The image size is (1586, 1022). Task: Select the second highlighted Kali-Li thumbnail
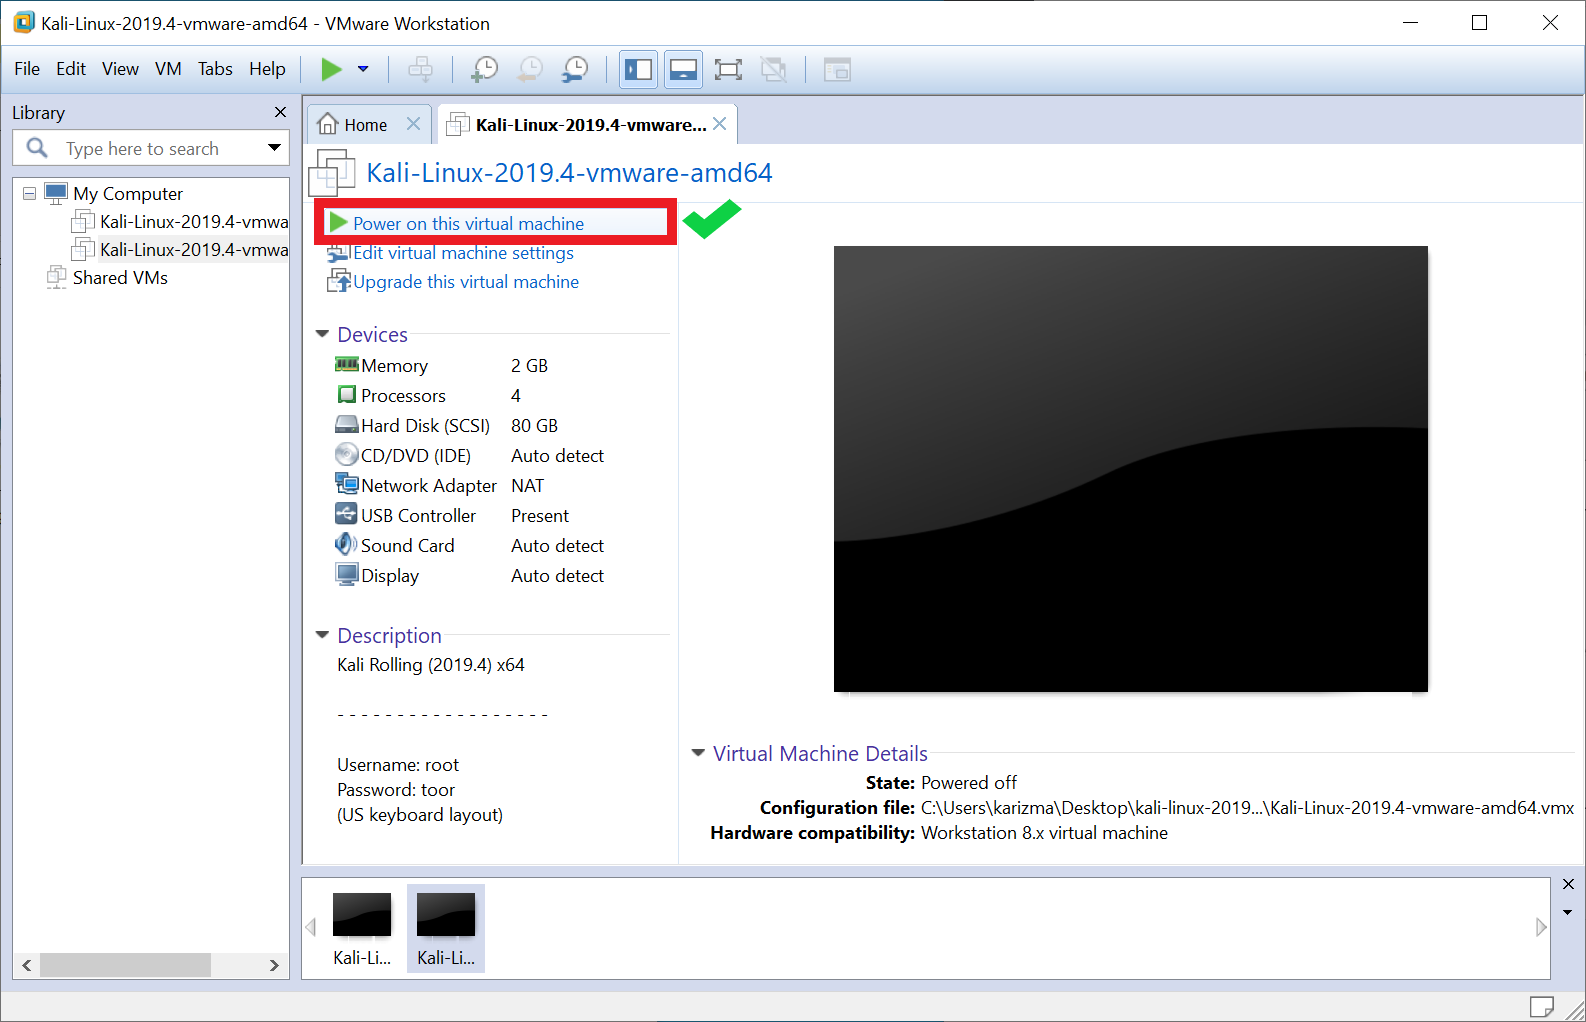pyautogui.click(x=446, y=929)
